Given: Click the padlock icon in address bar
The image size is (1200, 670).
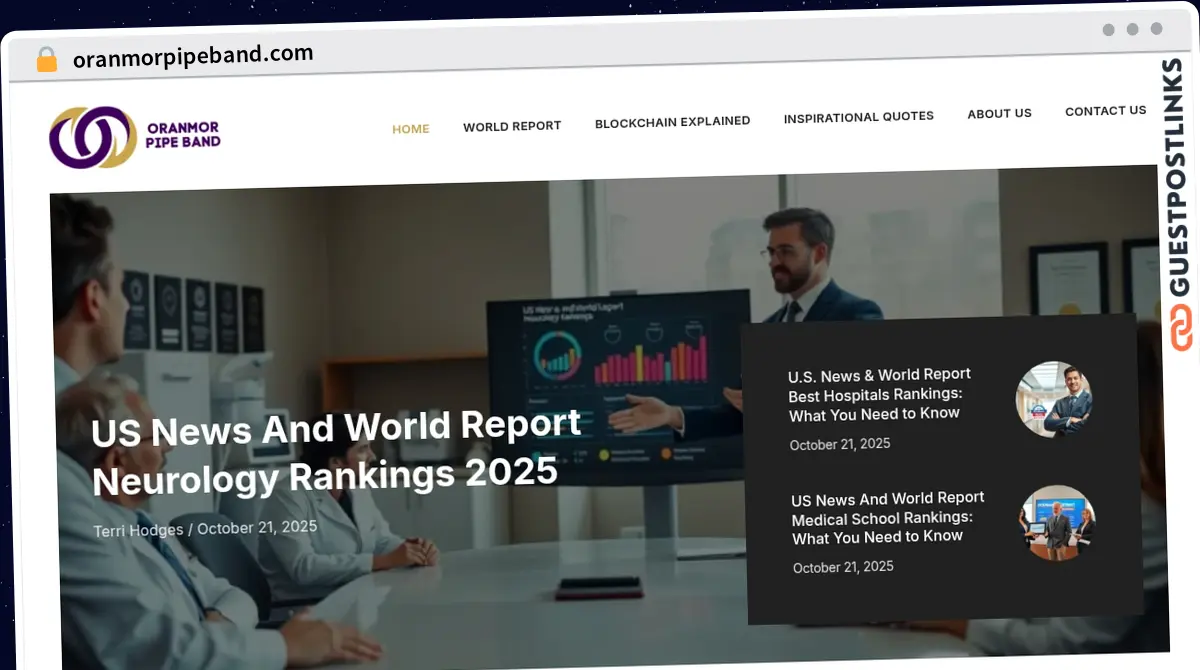Looking at the screenshot, I should [46, 60].
